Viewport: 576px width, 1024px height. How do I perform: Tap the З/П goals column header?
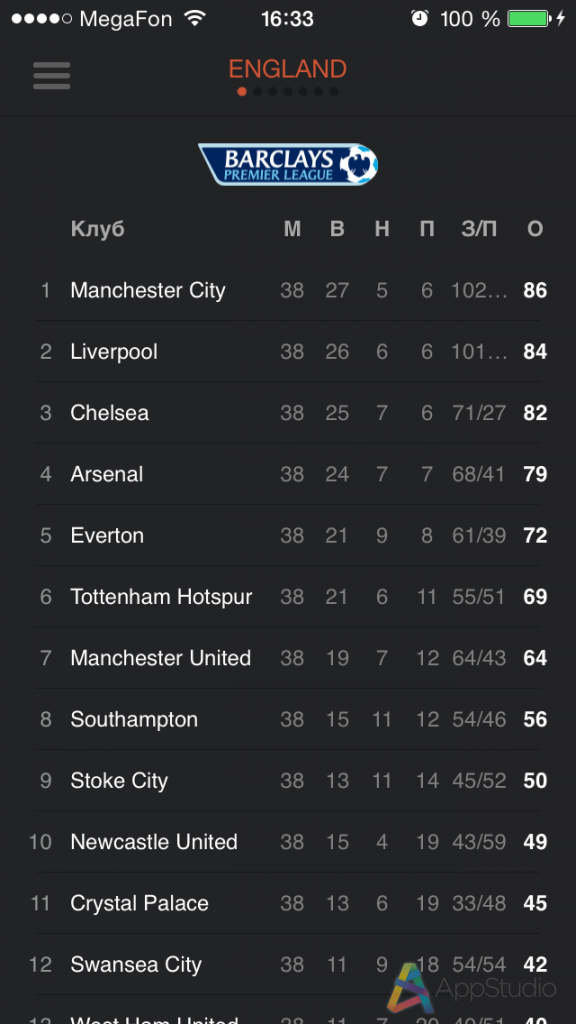pyautogui.click(x=479, y=229)
